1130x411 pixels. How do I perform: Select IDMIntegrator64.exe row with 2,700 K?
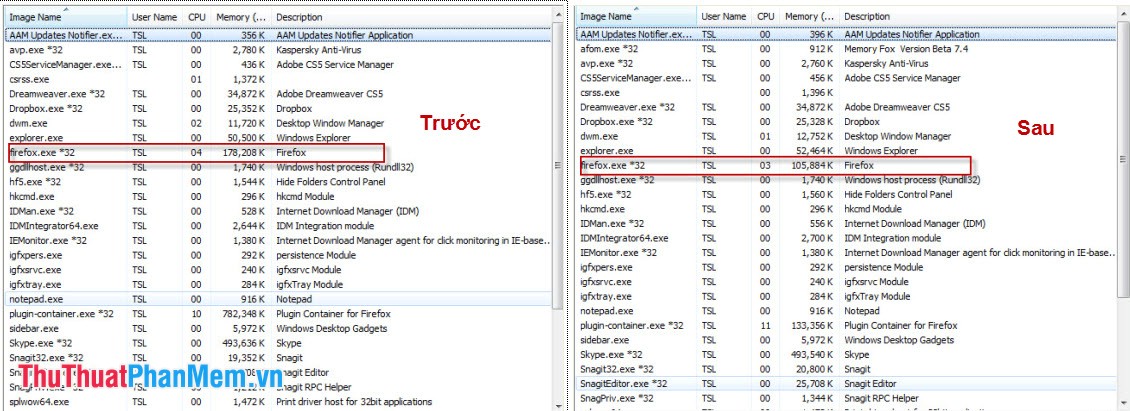(x=847, y=238)
